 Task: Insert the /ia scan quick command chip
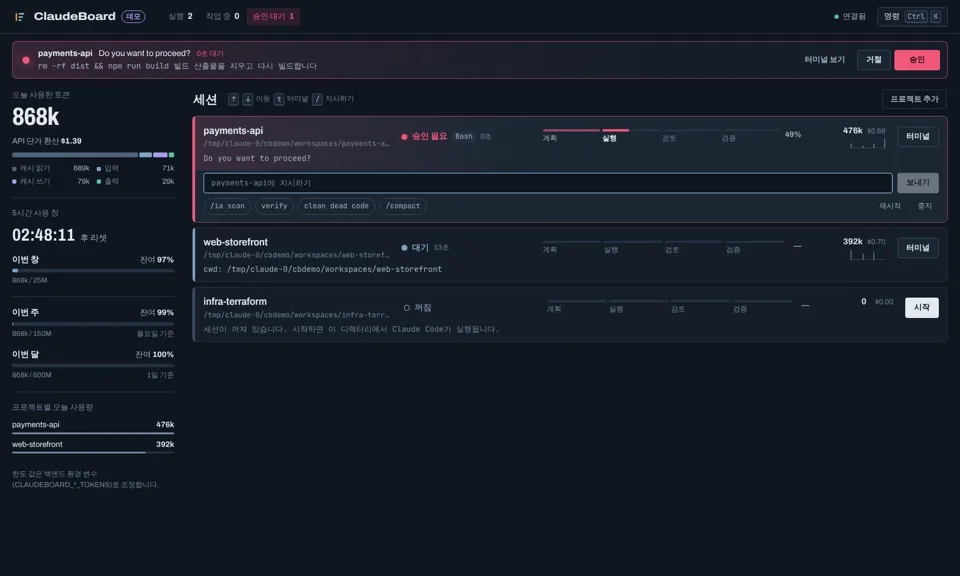coord(227,206)
